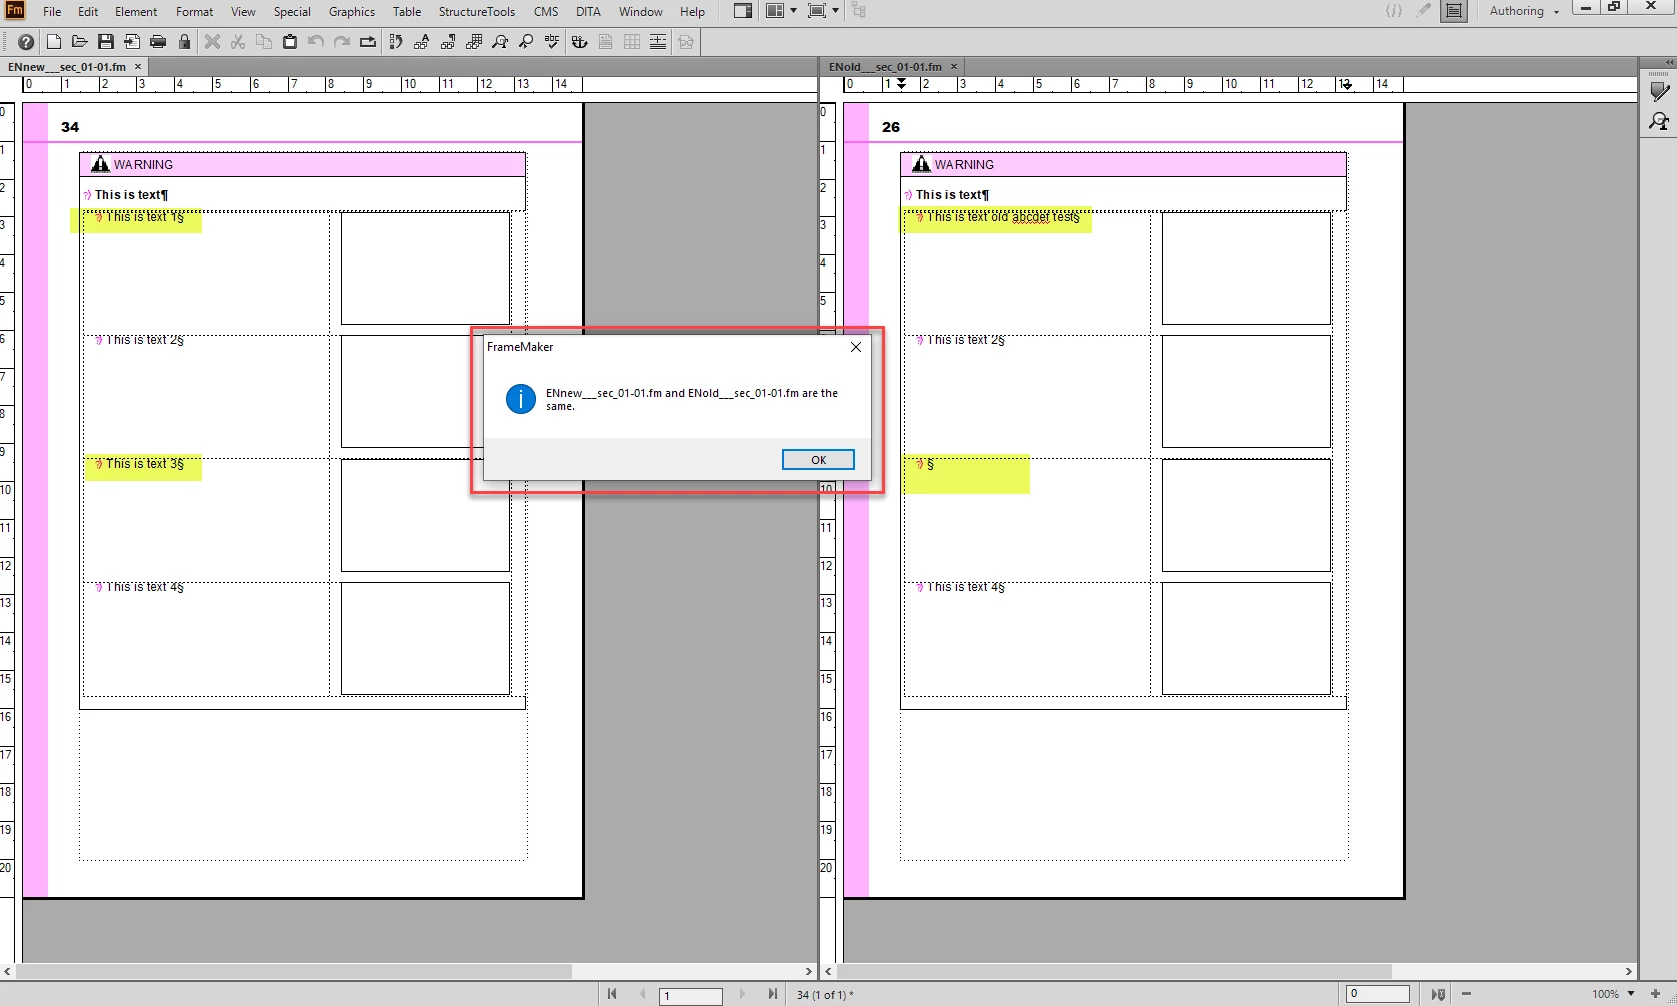This screenshot has height=1006, width=1677.
Task: Open the Special menu
Action: (292, 12)
